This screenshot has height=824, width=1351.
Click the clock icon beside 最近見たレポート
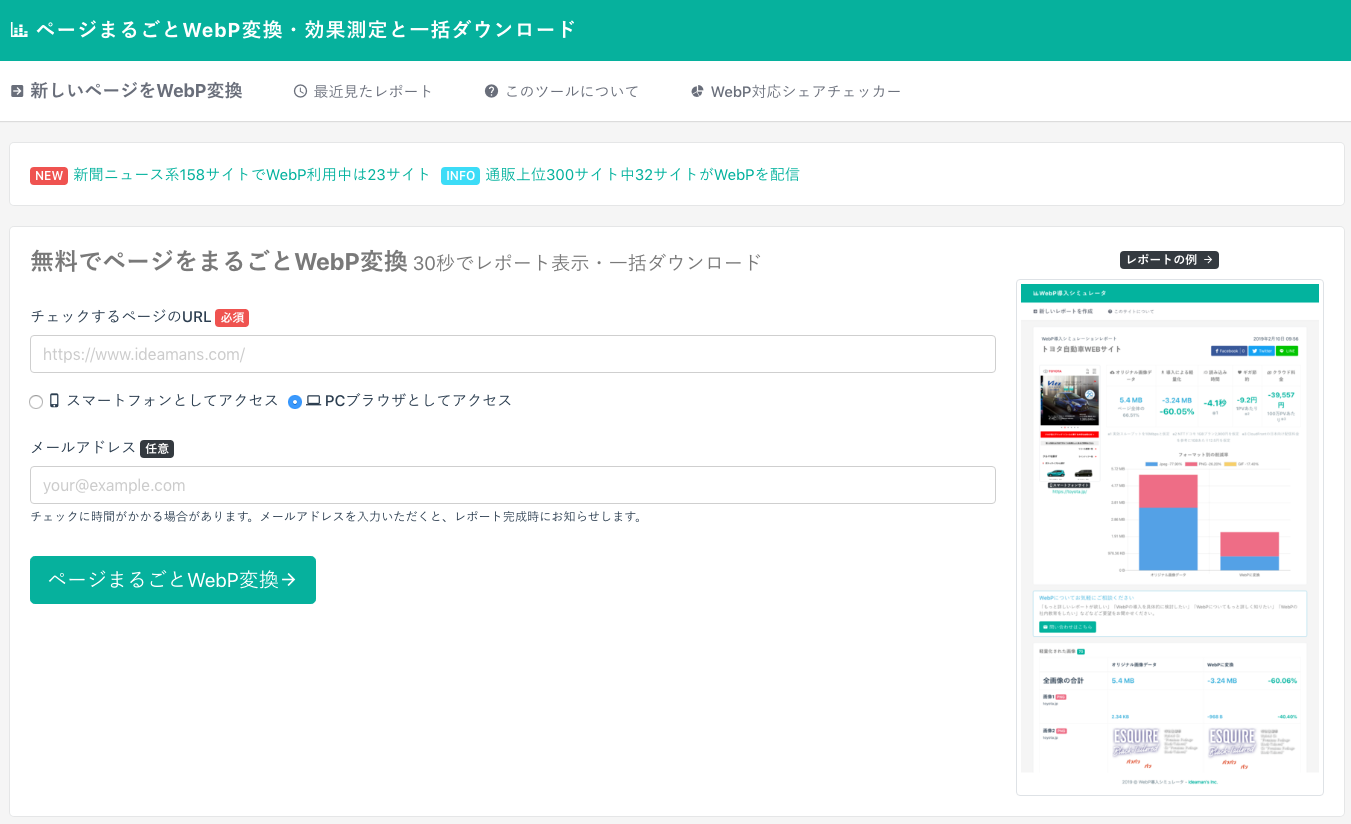[x=300, y=91]
